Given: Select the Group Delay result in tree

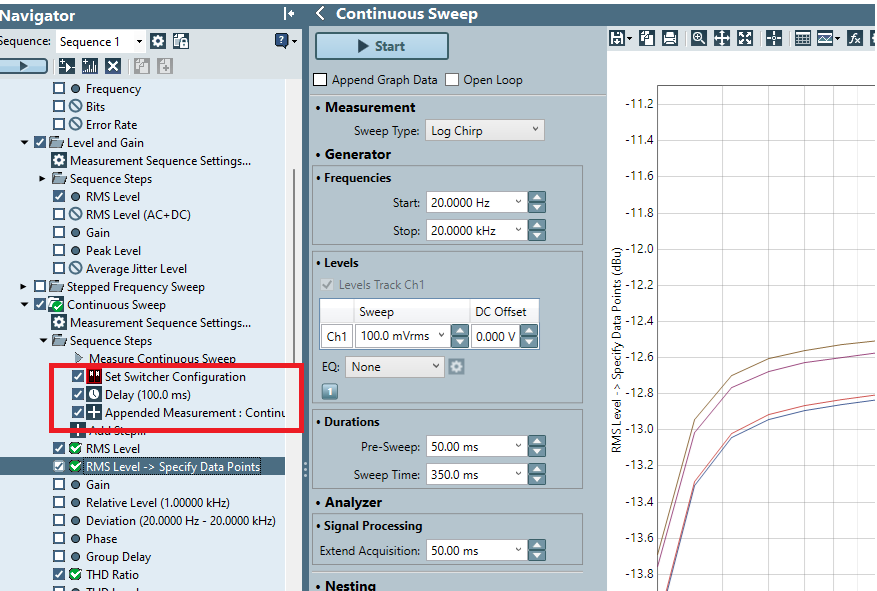Looking at the screenshot, I should pyautogui.click(x=118, y=557).
